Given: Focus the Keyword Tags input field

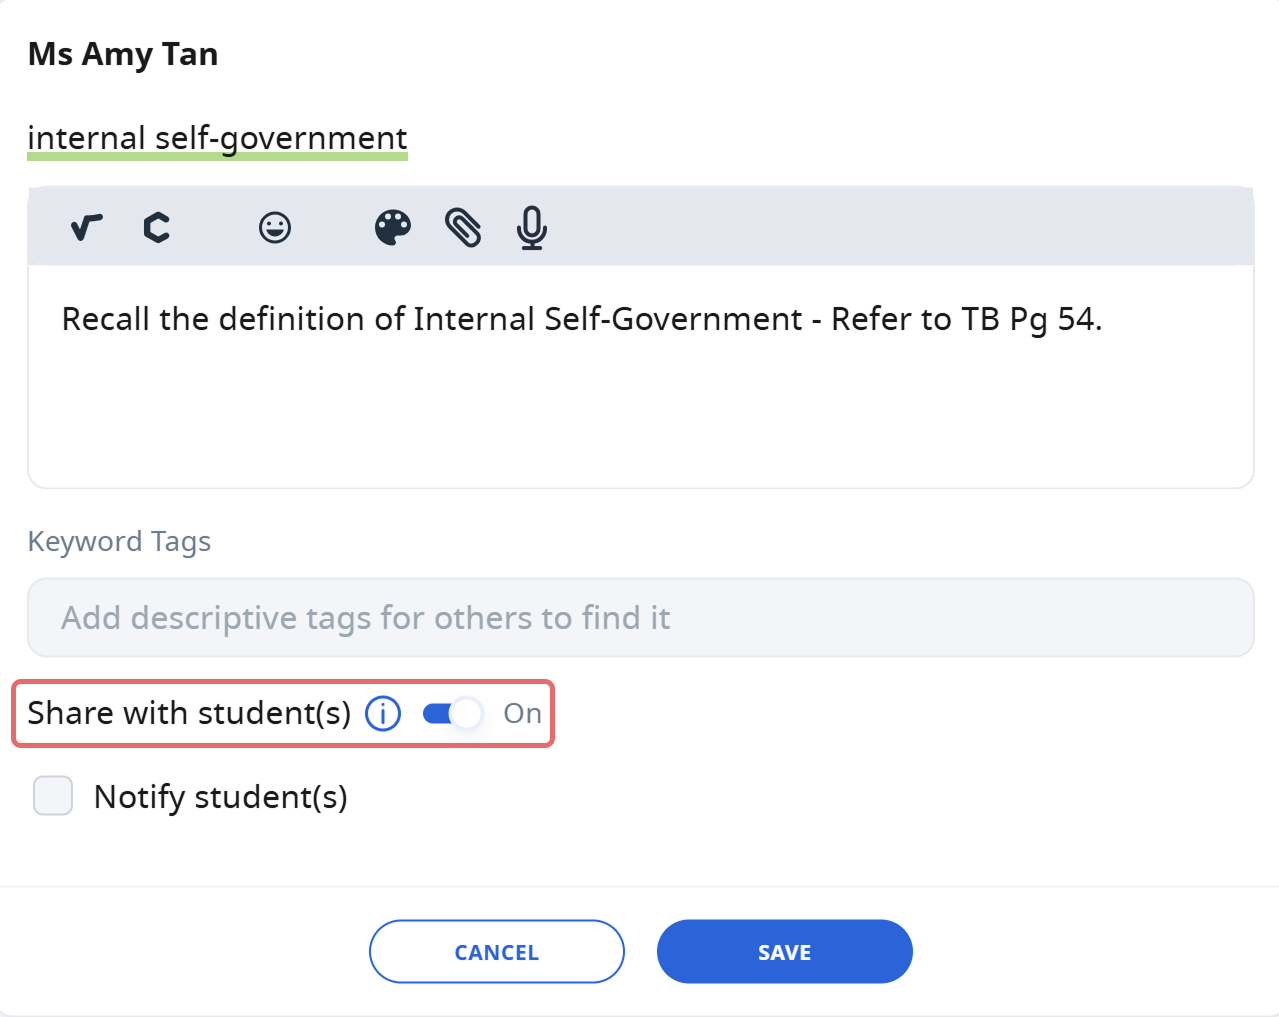Looking at the screenshot, I should 641,618.
